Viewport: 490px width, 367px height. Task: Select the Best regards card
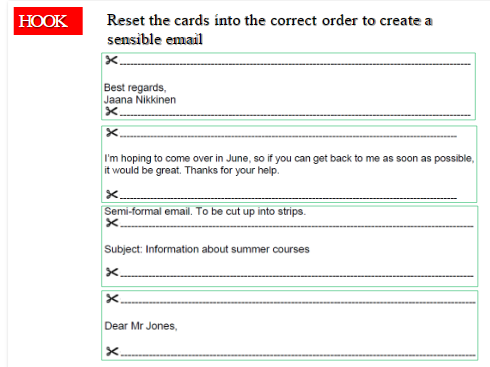pos(288,86)
